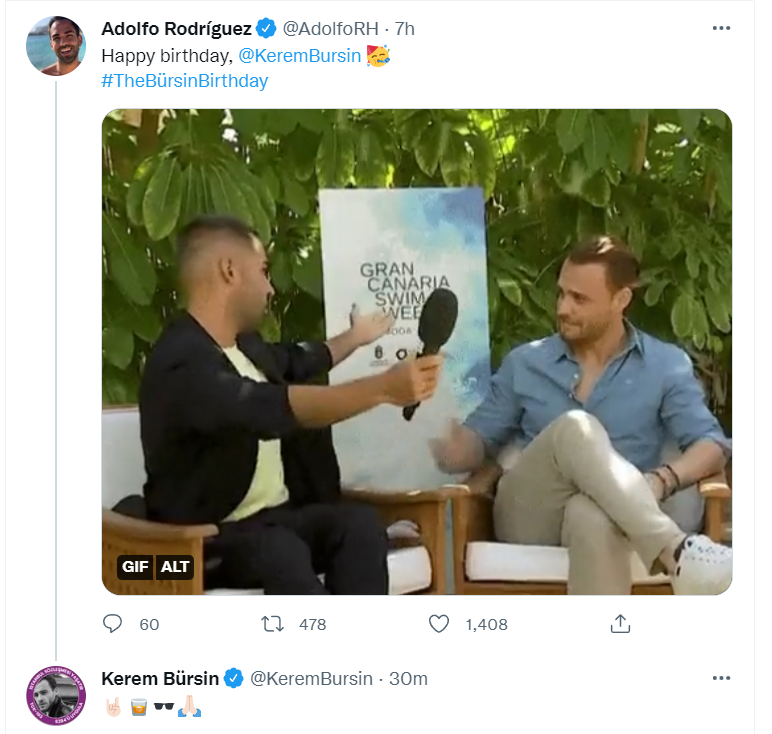Open Kerem Bürsin's profile avatar
This screenshot has width=772, height=734.
[x=56, y=695]
